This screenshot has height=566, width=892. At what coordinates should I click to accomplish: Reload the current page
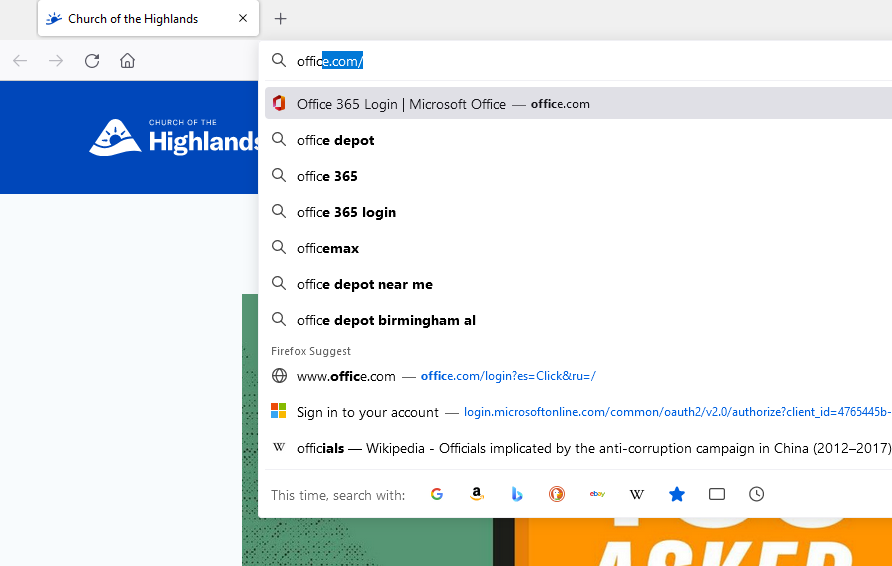tap(92, 61)
